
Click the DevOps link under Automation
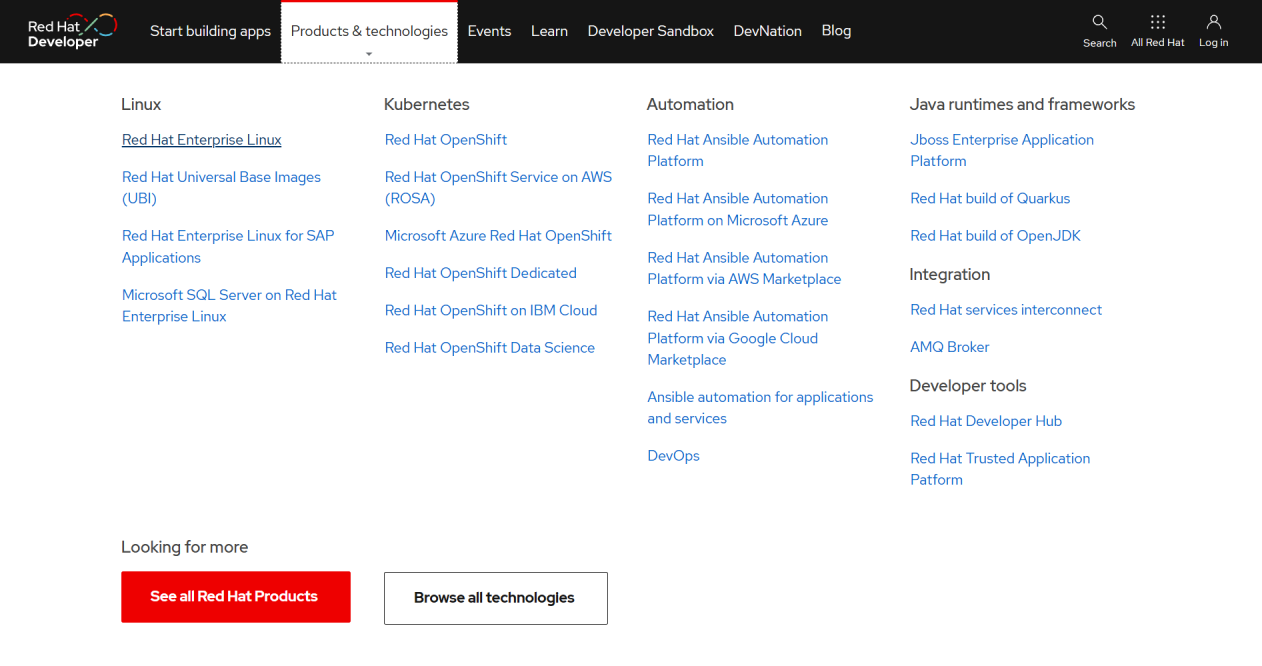point(673,456)
